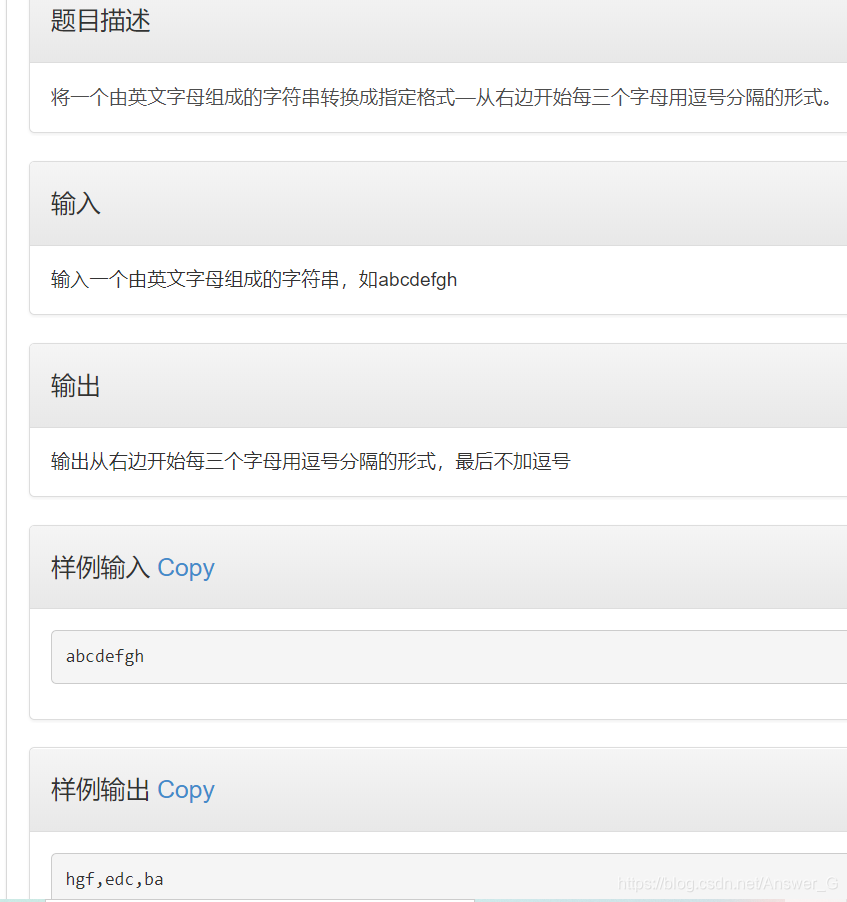Click the sample output text hgf,edc,ba
This screenshot has width=847, height=902.
(115, 879)
